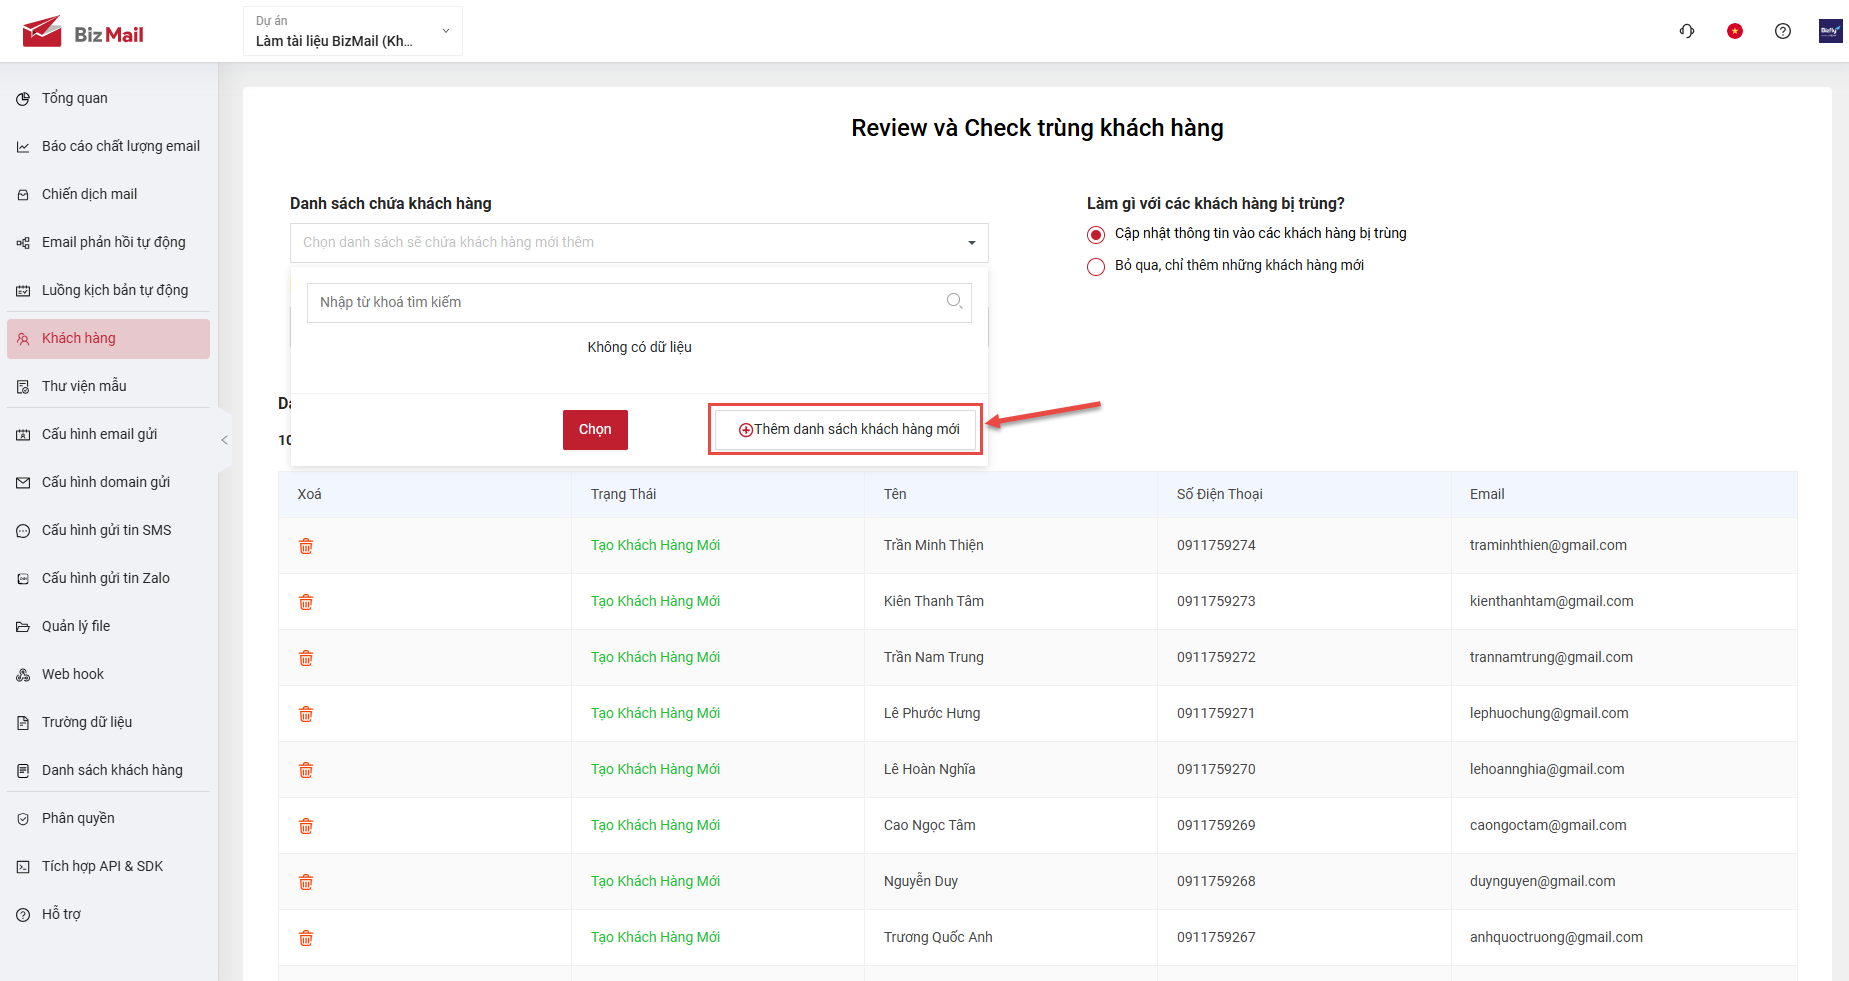Screen dimensions: 1849x981
Task: Open Trường dữ liệu
Action: (108, 722)
